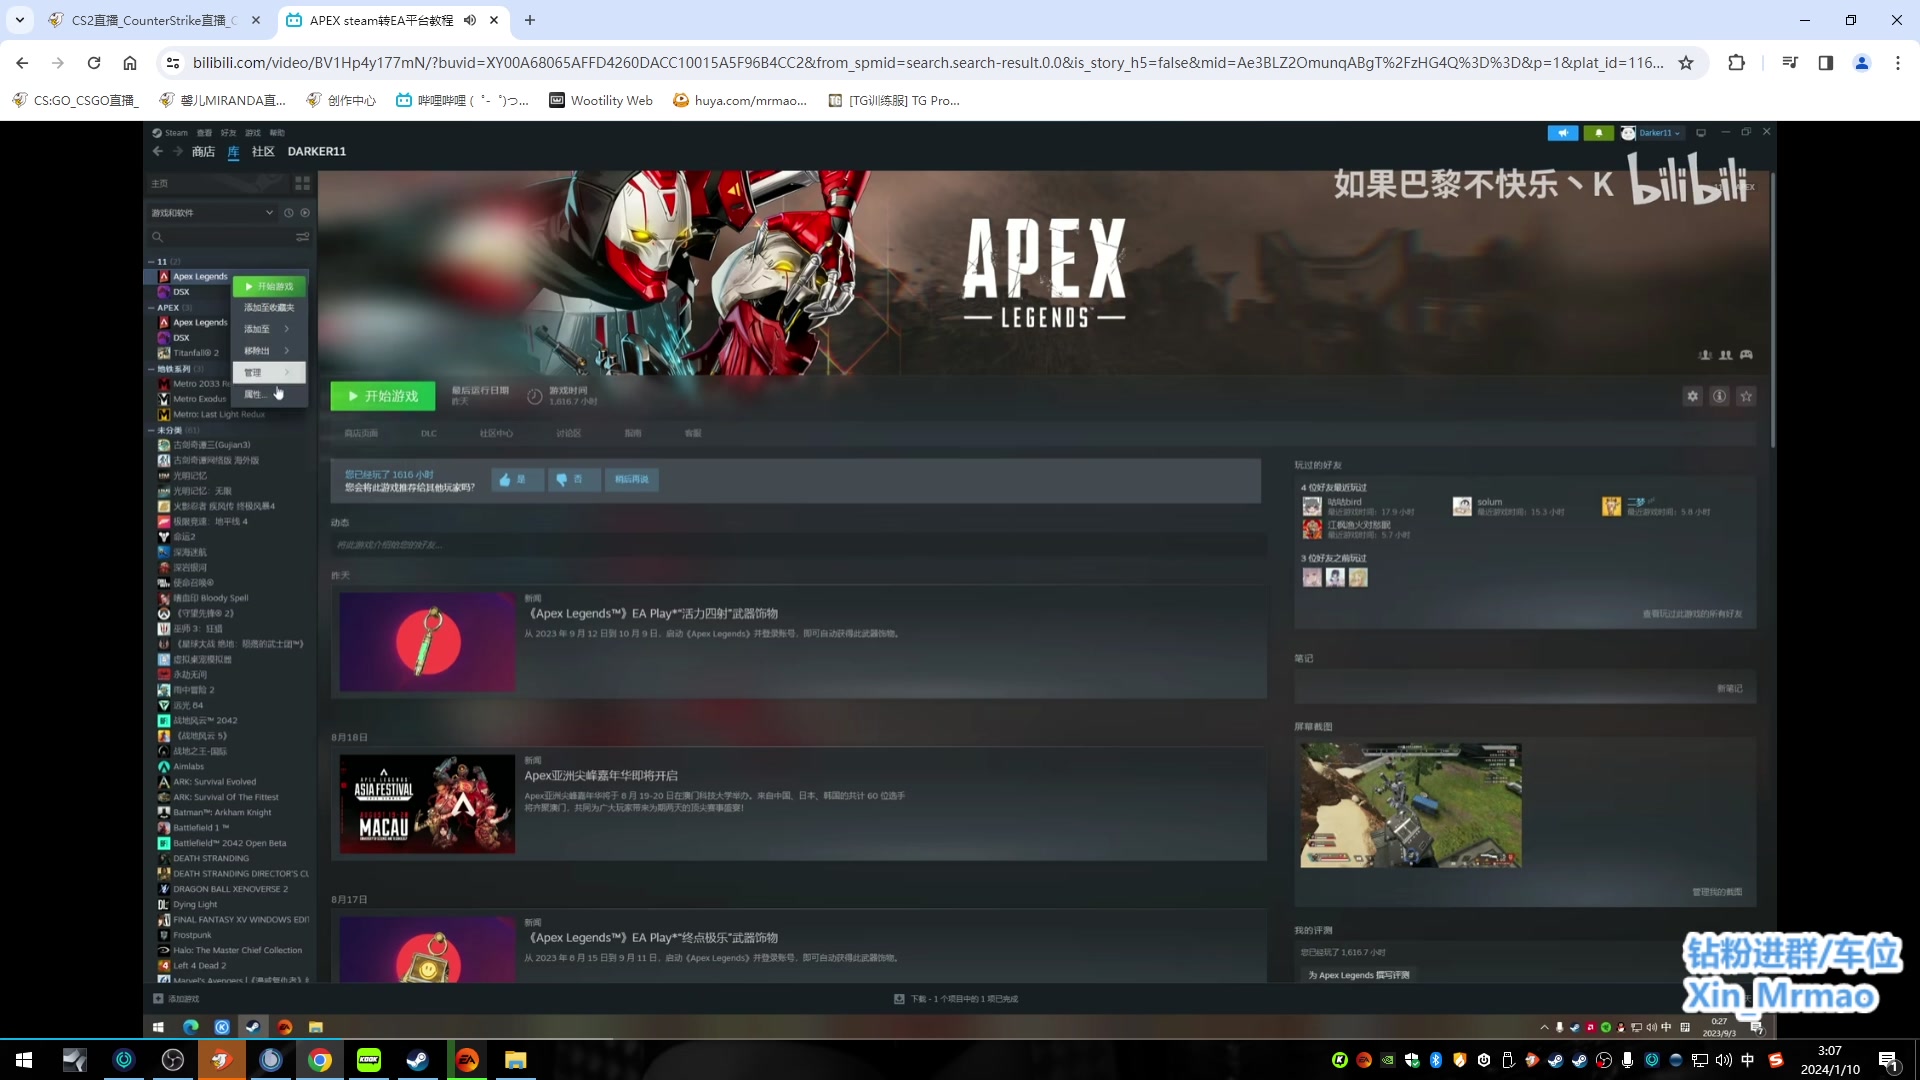The height and width of the screenshot is (1080, 1920).
Task: Open the Chrome three-dot menu
Action: [x=1898, y=63]
